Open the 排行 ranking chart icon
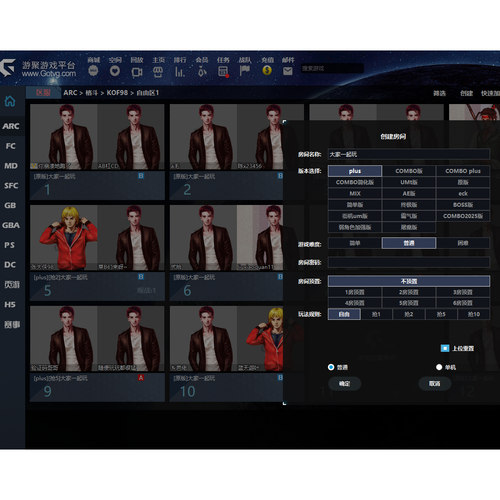This screenshot has width=500, height=500. [x=180, y=71]
